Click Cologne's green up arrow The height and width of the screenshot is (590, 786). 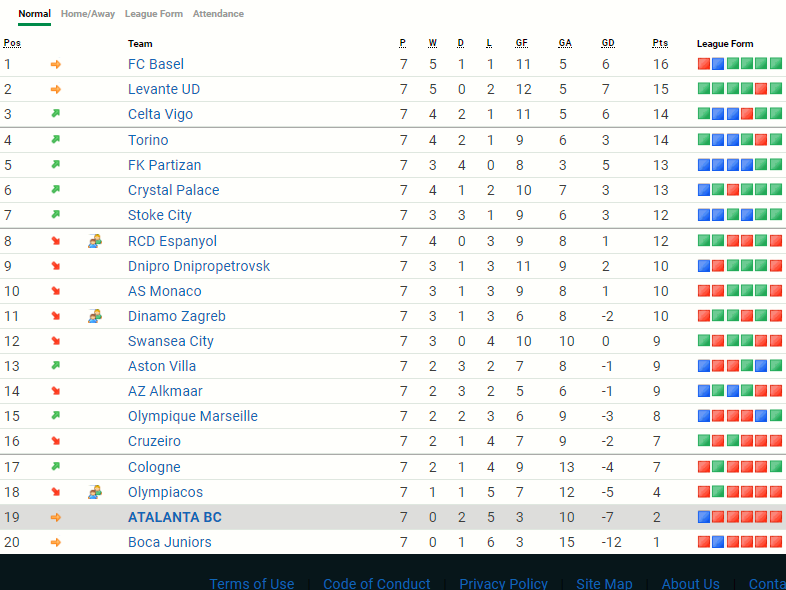click(x=56, y=467)
